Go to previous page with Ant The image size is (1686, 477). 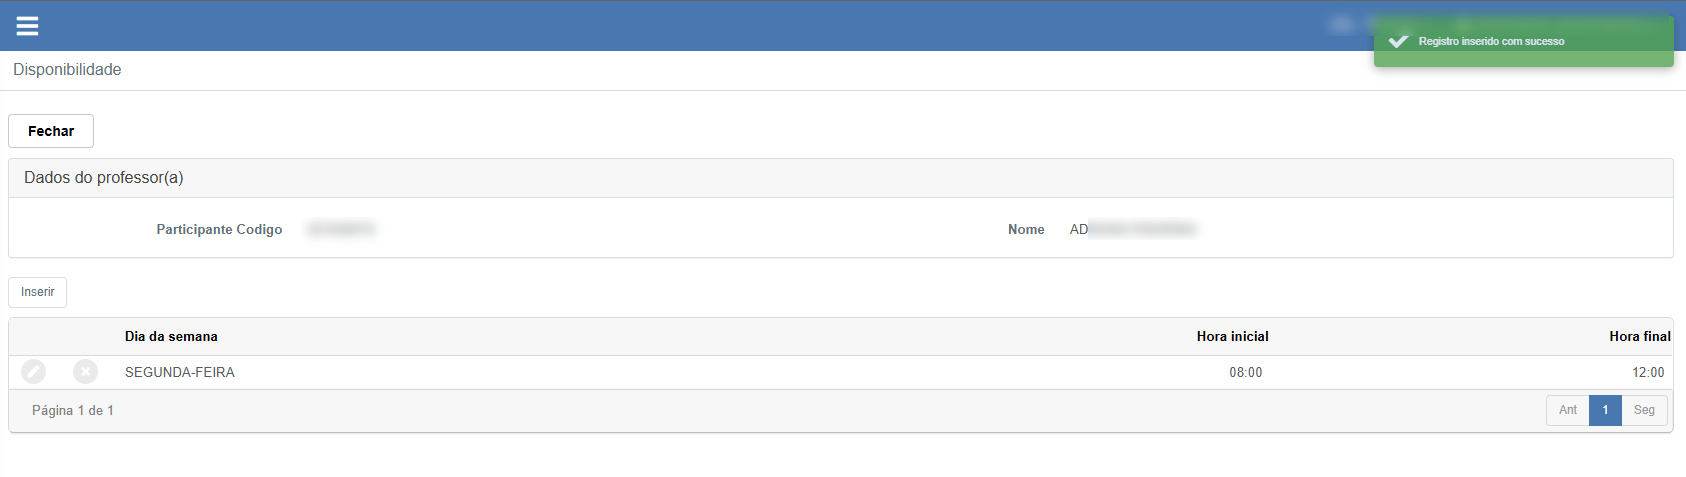click(1567, 410)
